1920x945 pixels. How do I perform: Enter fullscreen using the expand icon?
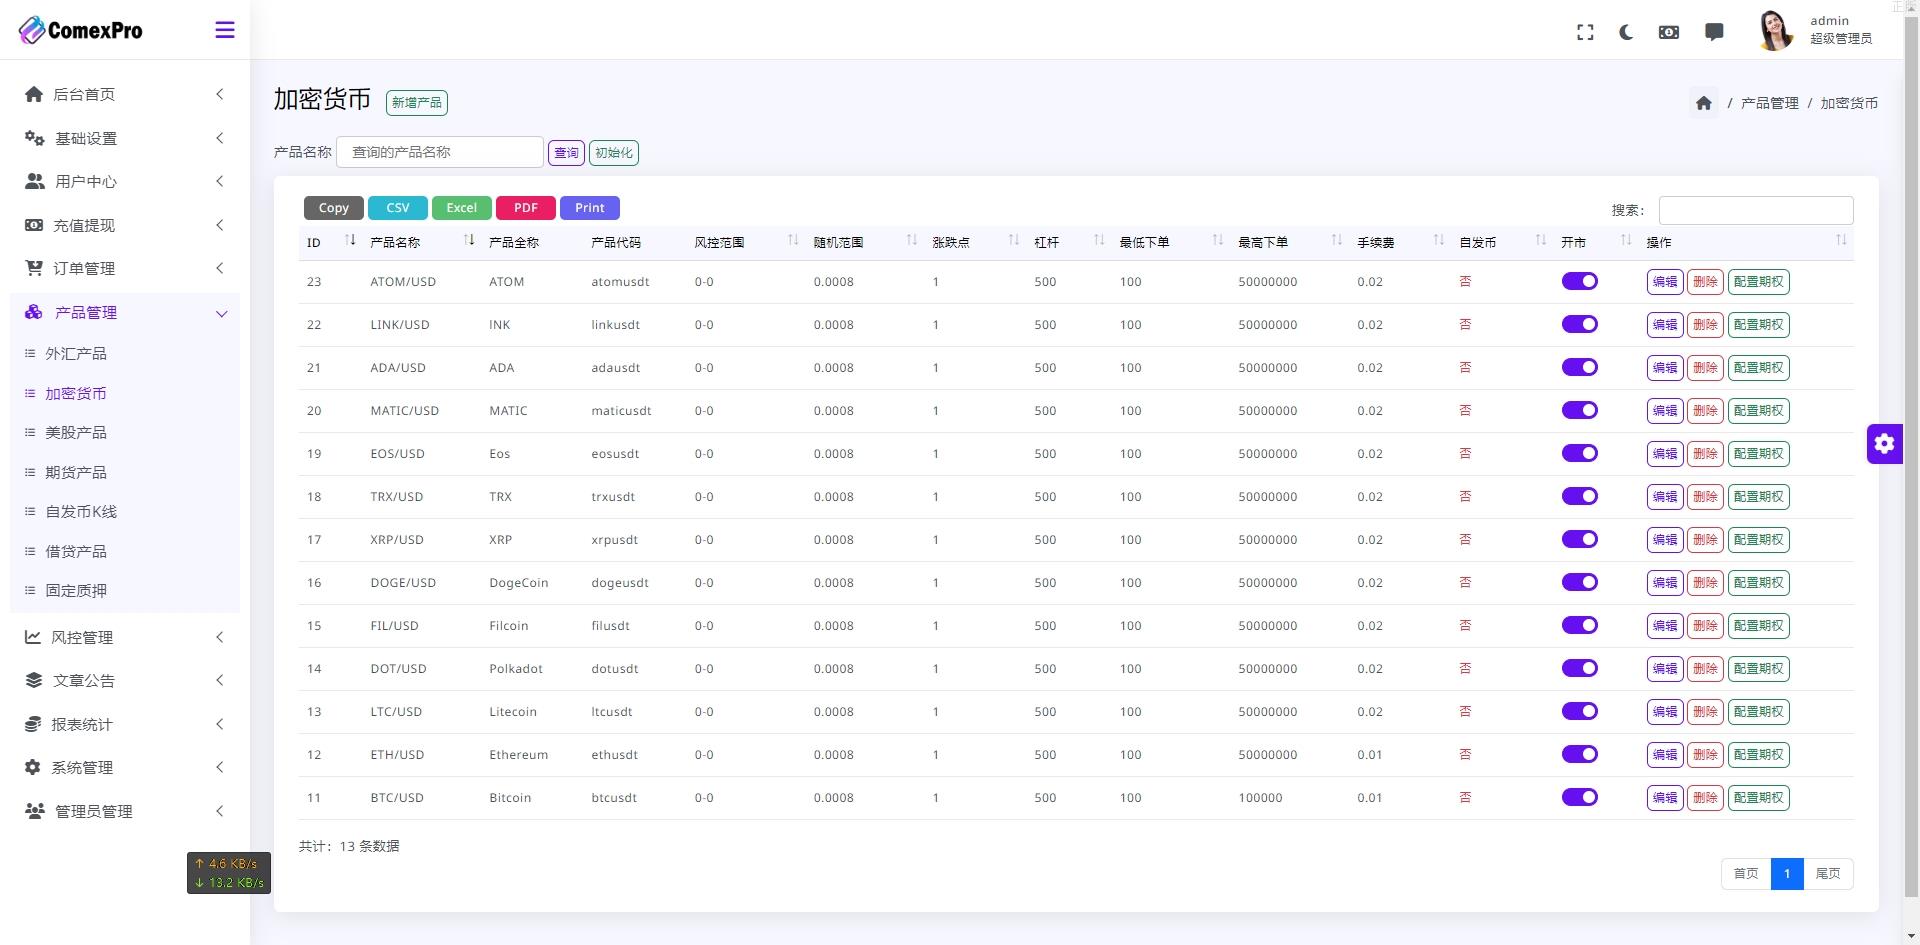pos(1585,32)
